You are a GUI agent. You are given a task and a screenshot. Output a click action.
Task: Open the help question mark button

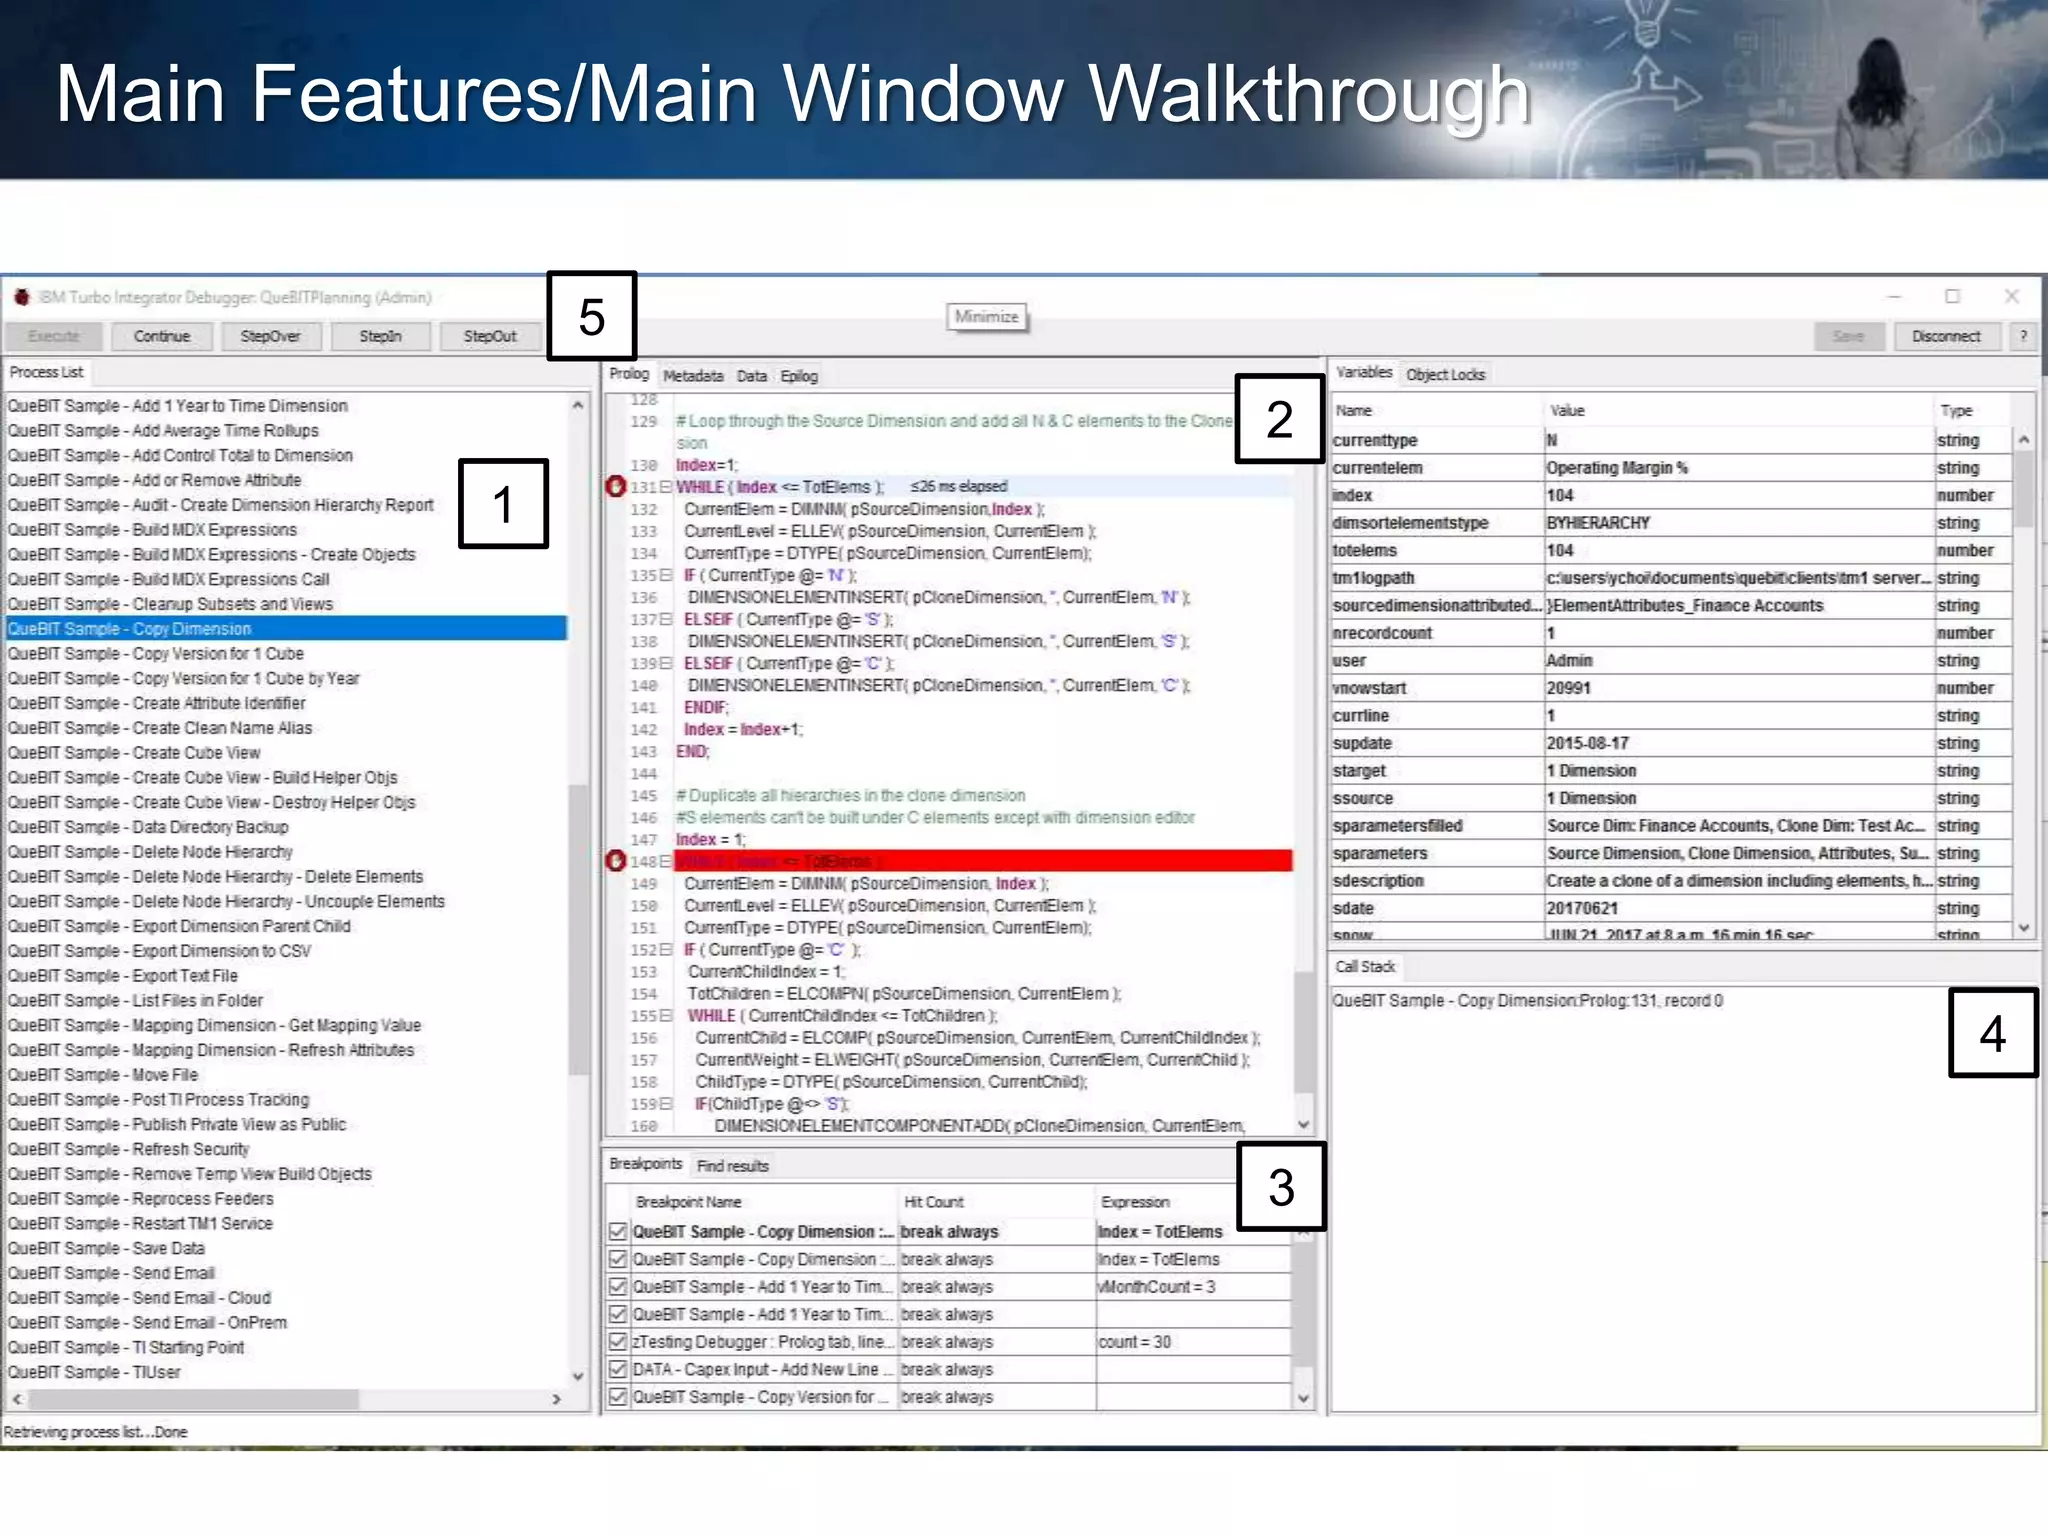coord(2023,336)
